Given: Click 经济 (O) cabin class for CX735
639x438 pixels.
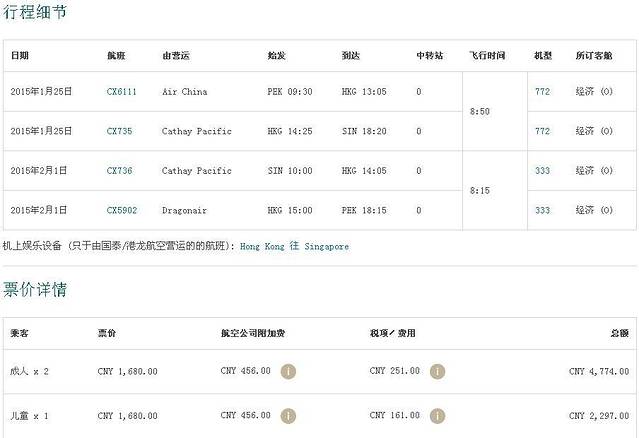Looking at the screenshot, I should click(x=594, y=131).
